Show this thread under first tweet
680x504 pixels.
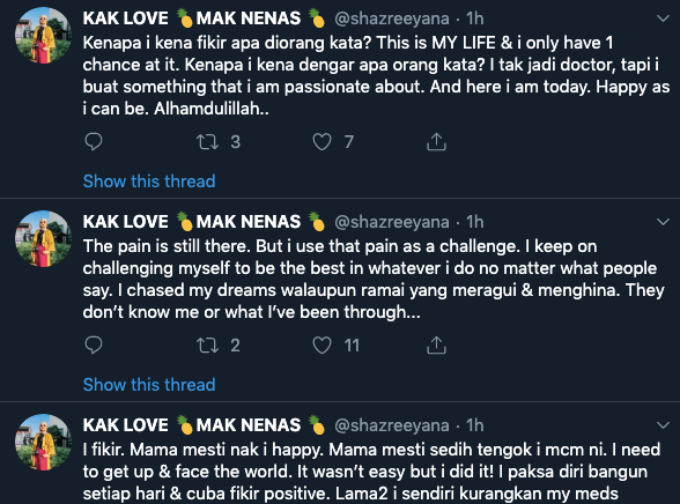click(149, 181)
